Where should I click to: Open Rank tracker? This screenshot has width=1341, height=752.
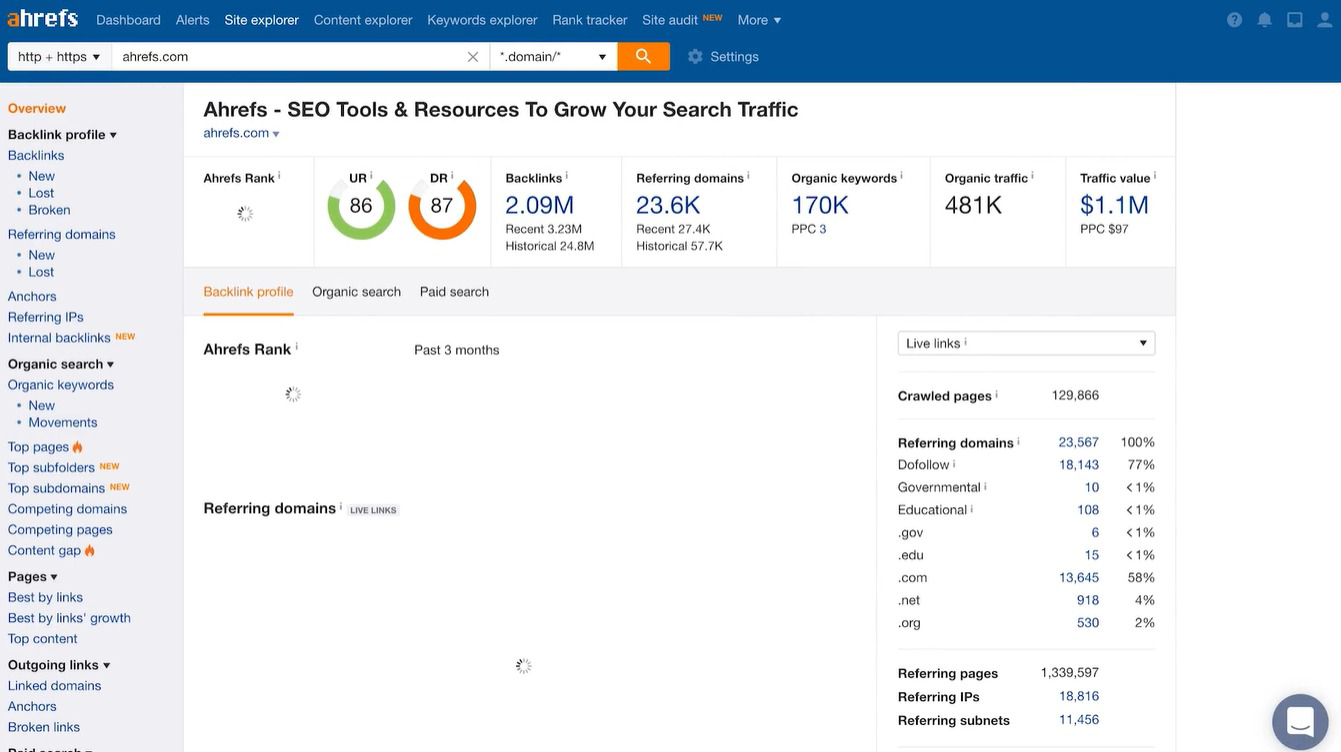(x=590, y=20)
